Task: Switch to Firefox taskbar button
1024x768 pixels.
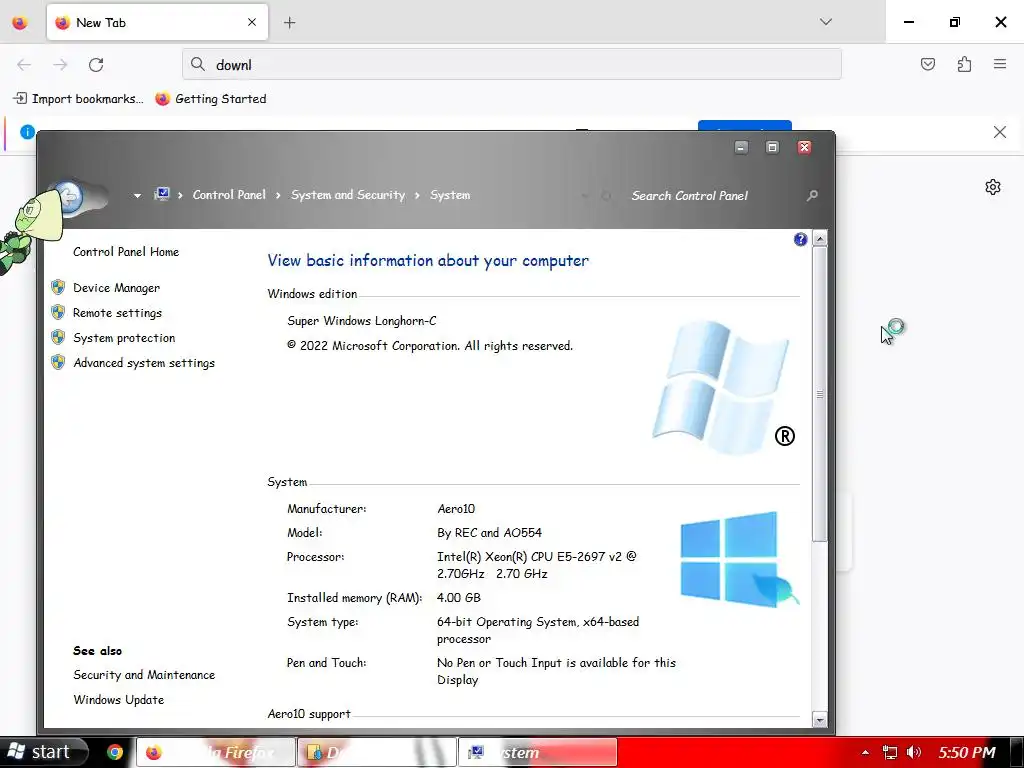Action: click(x=215, y=752)
